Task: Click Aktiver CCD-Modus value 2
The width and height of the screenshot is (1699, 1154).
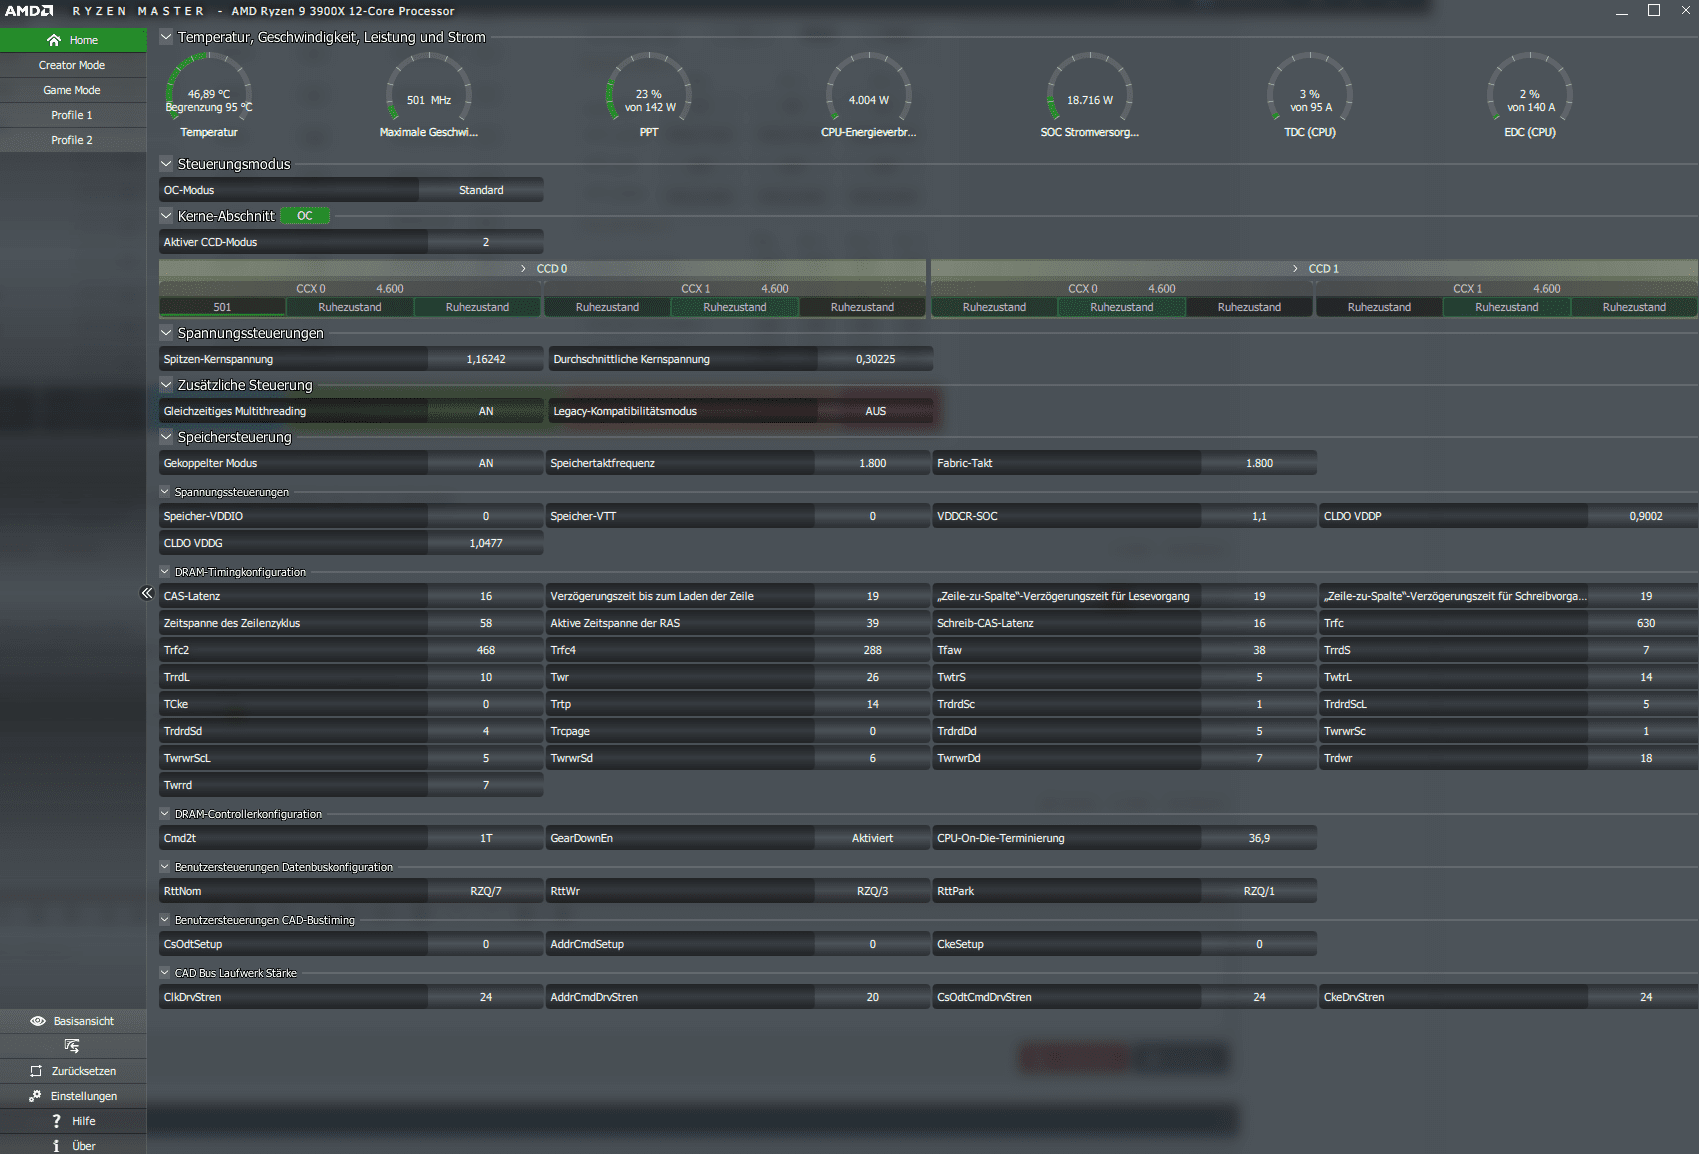Action: 486,242
